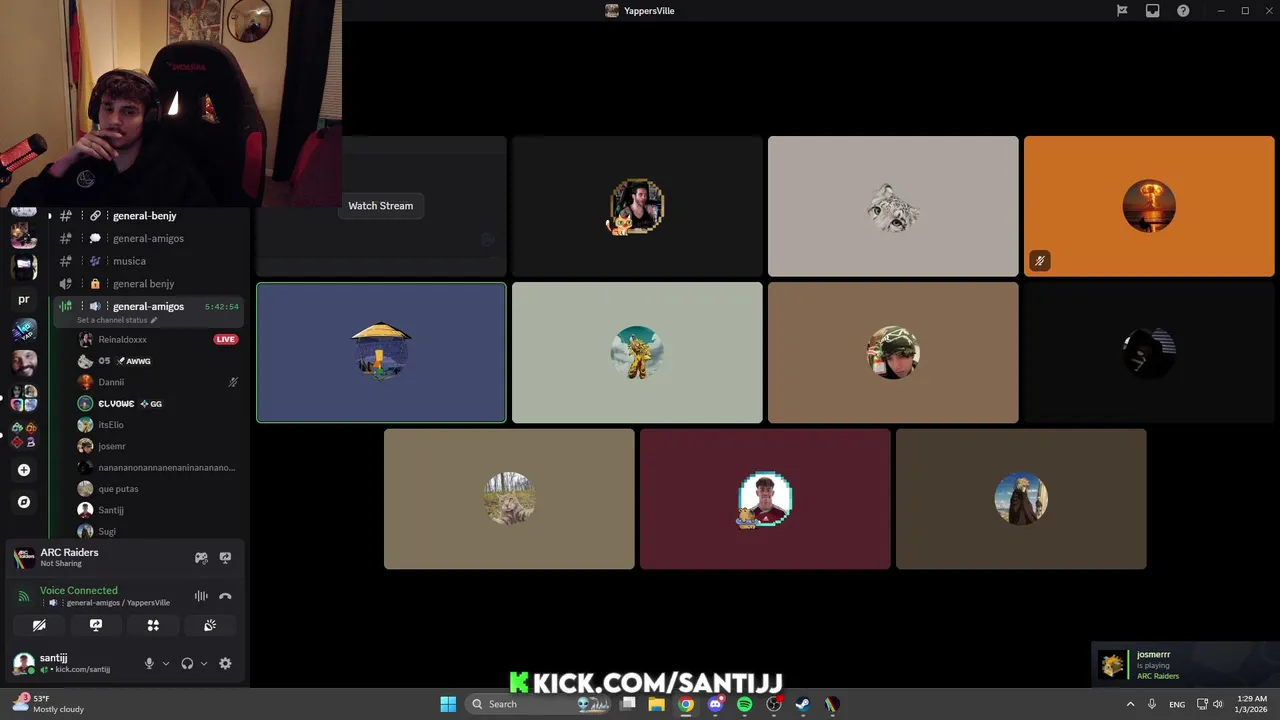Share your screen from voice controls row
Screen dimensions: 1280x720
tap(96, 625)
